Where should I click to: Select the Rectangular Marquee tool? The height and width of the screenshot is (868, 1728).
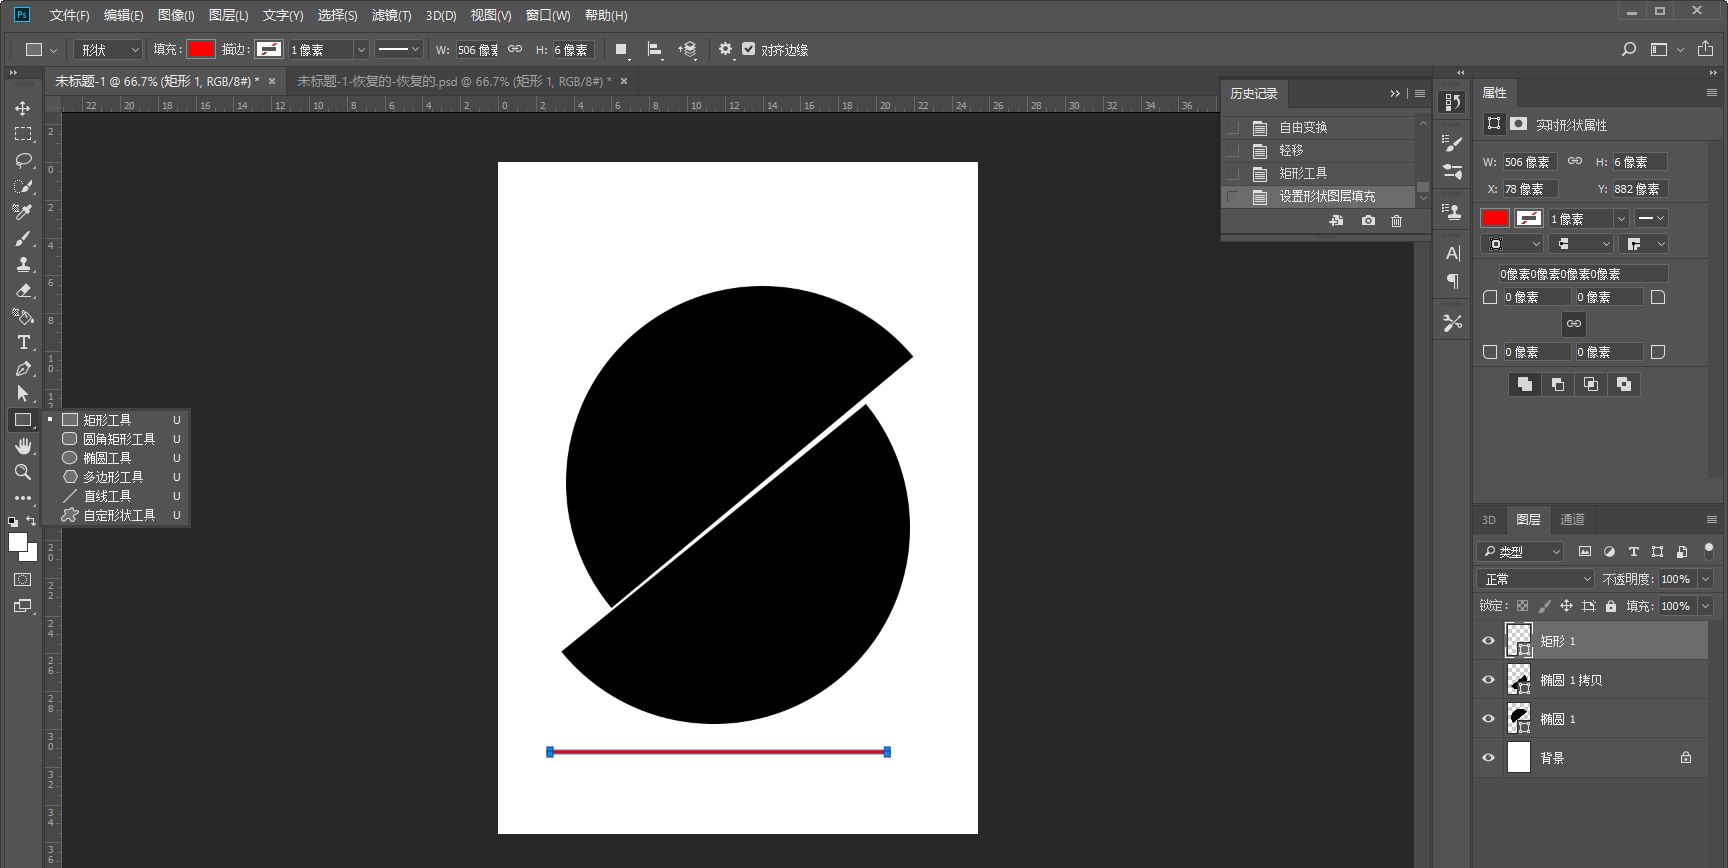(22, 134)
